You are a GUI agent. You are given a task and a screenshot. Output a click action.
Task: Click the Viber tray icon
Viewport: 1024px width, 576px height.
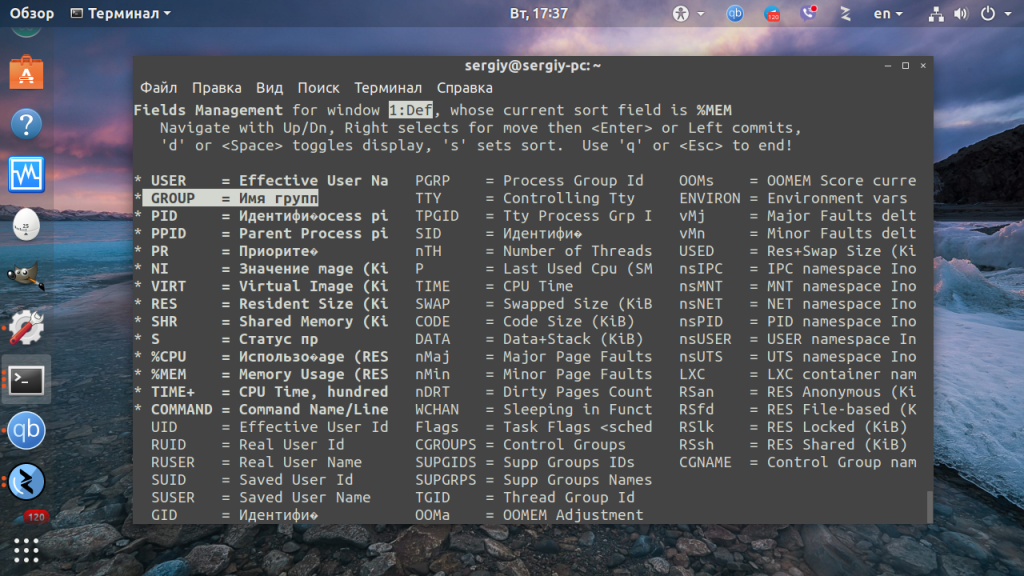coord(808,13)
